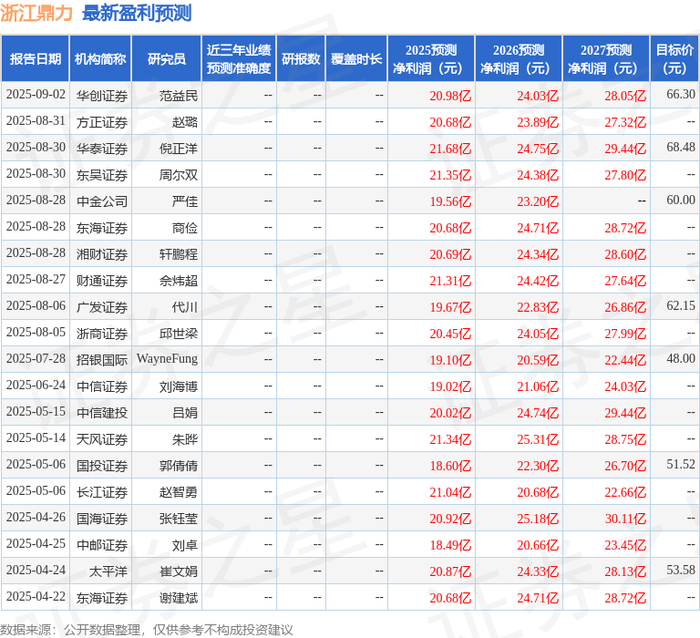This screenshot has height=638, width=700.
Task: Click the 浙江鼎力 title text
Action: point(36,13)
